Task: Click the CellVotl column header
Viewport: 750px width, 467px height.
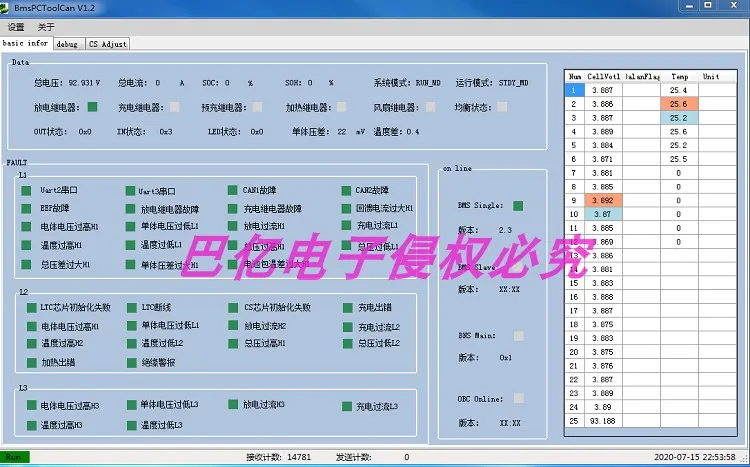Action: 603,76
